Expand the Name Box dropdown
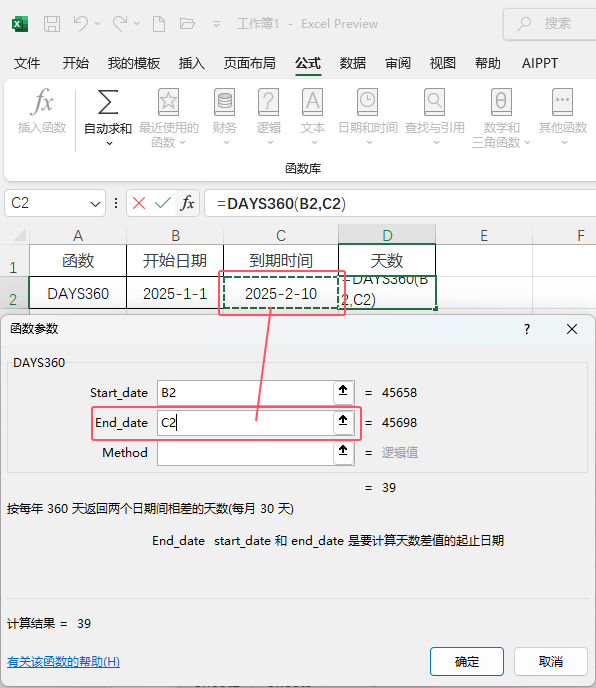This screenshot has width=596, height=688. tap(95, 204)
